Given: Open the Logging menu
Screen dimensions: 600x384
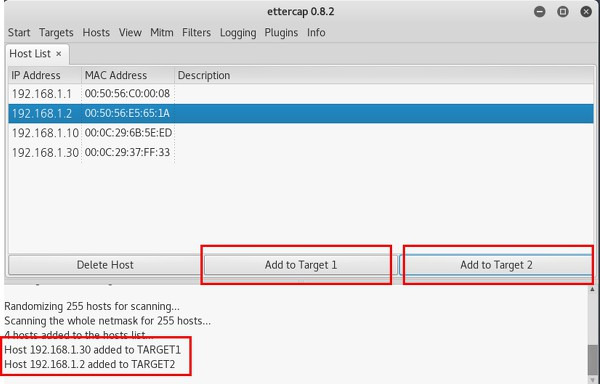Looking at the screenshot, I should (238, 33).
